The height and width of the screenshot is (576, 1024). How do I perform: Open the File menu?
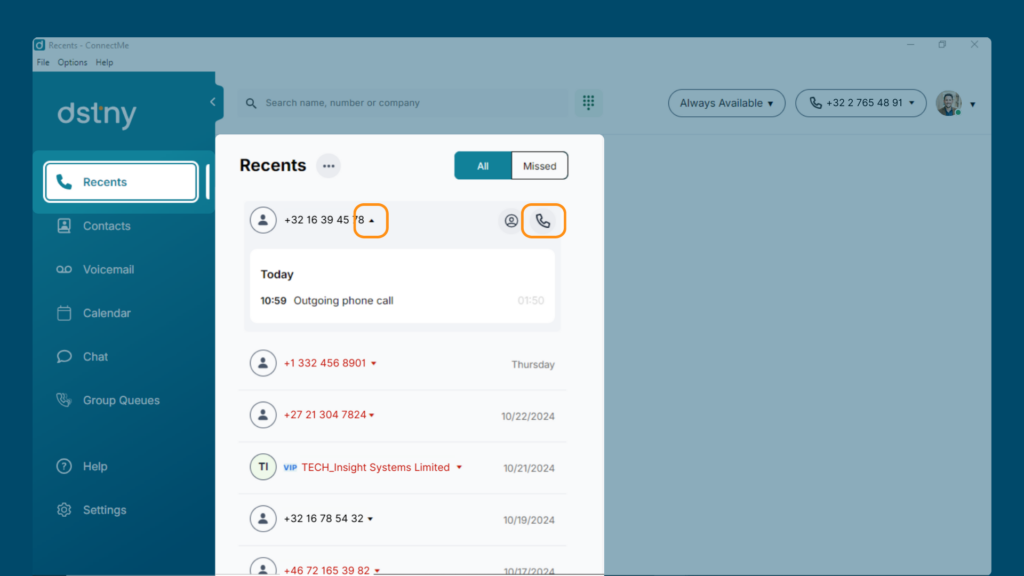pos(43,63)
